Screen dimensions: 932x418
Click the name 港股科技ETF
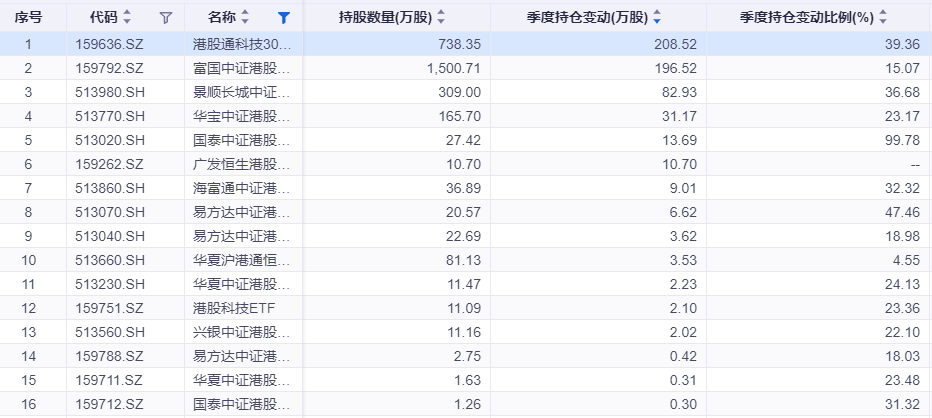234,308
